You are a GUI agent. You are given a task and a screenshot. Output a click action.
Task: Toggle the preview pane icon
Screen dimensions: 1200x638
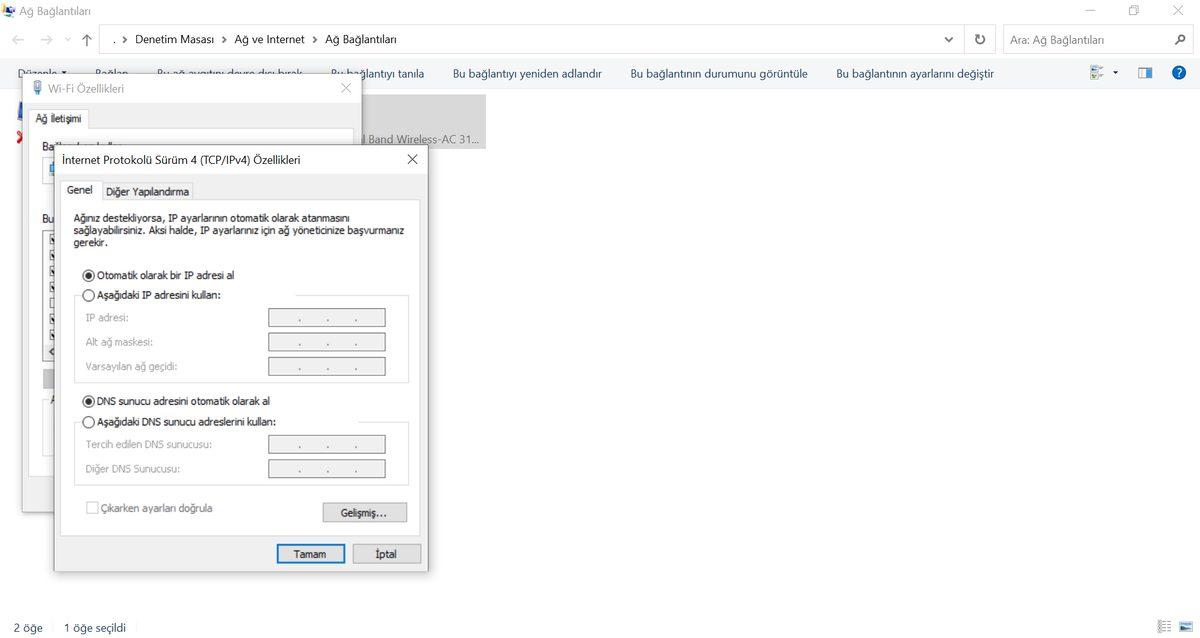pos(1145,73)
